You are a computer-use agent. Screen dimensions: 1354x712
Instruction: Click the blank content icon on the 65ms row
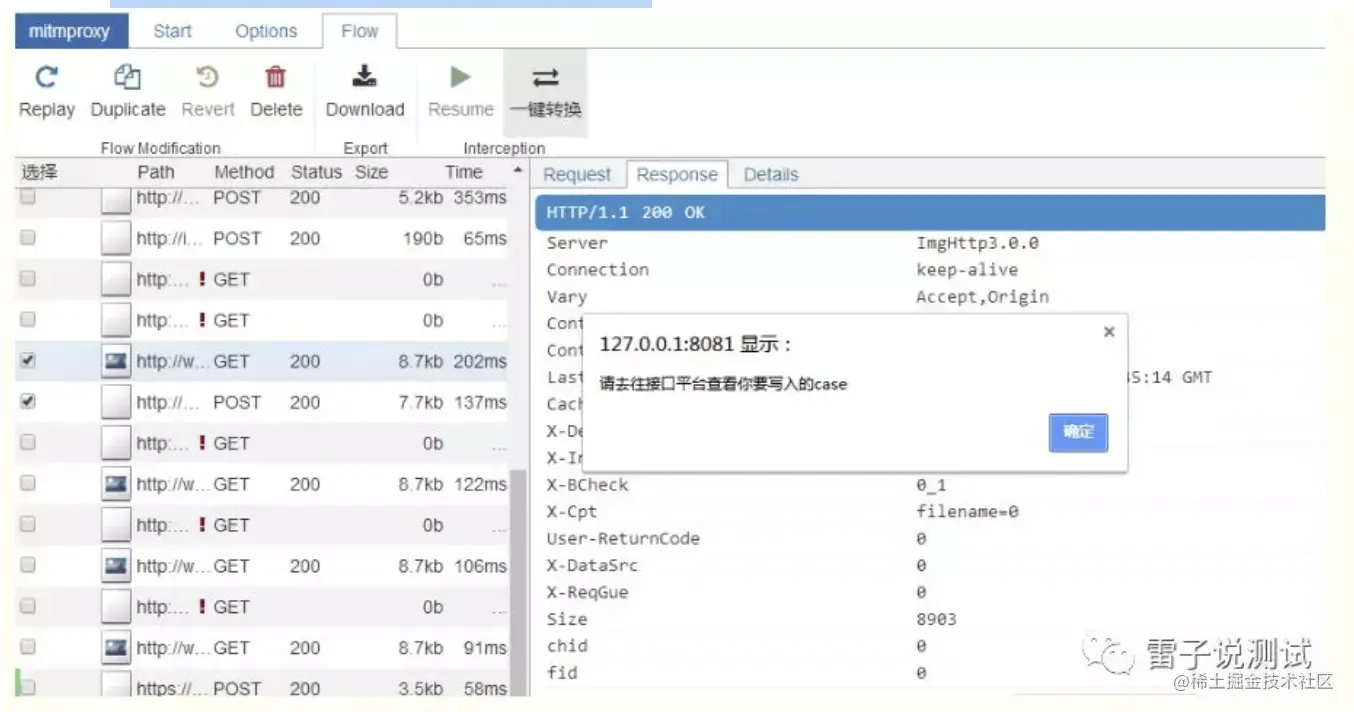pos(117,238)
